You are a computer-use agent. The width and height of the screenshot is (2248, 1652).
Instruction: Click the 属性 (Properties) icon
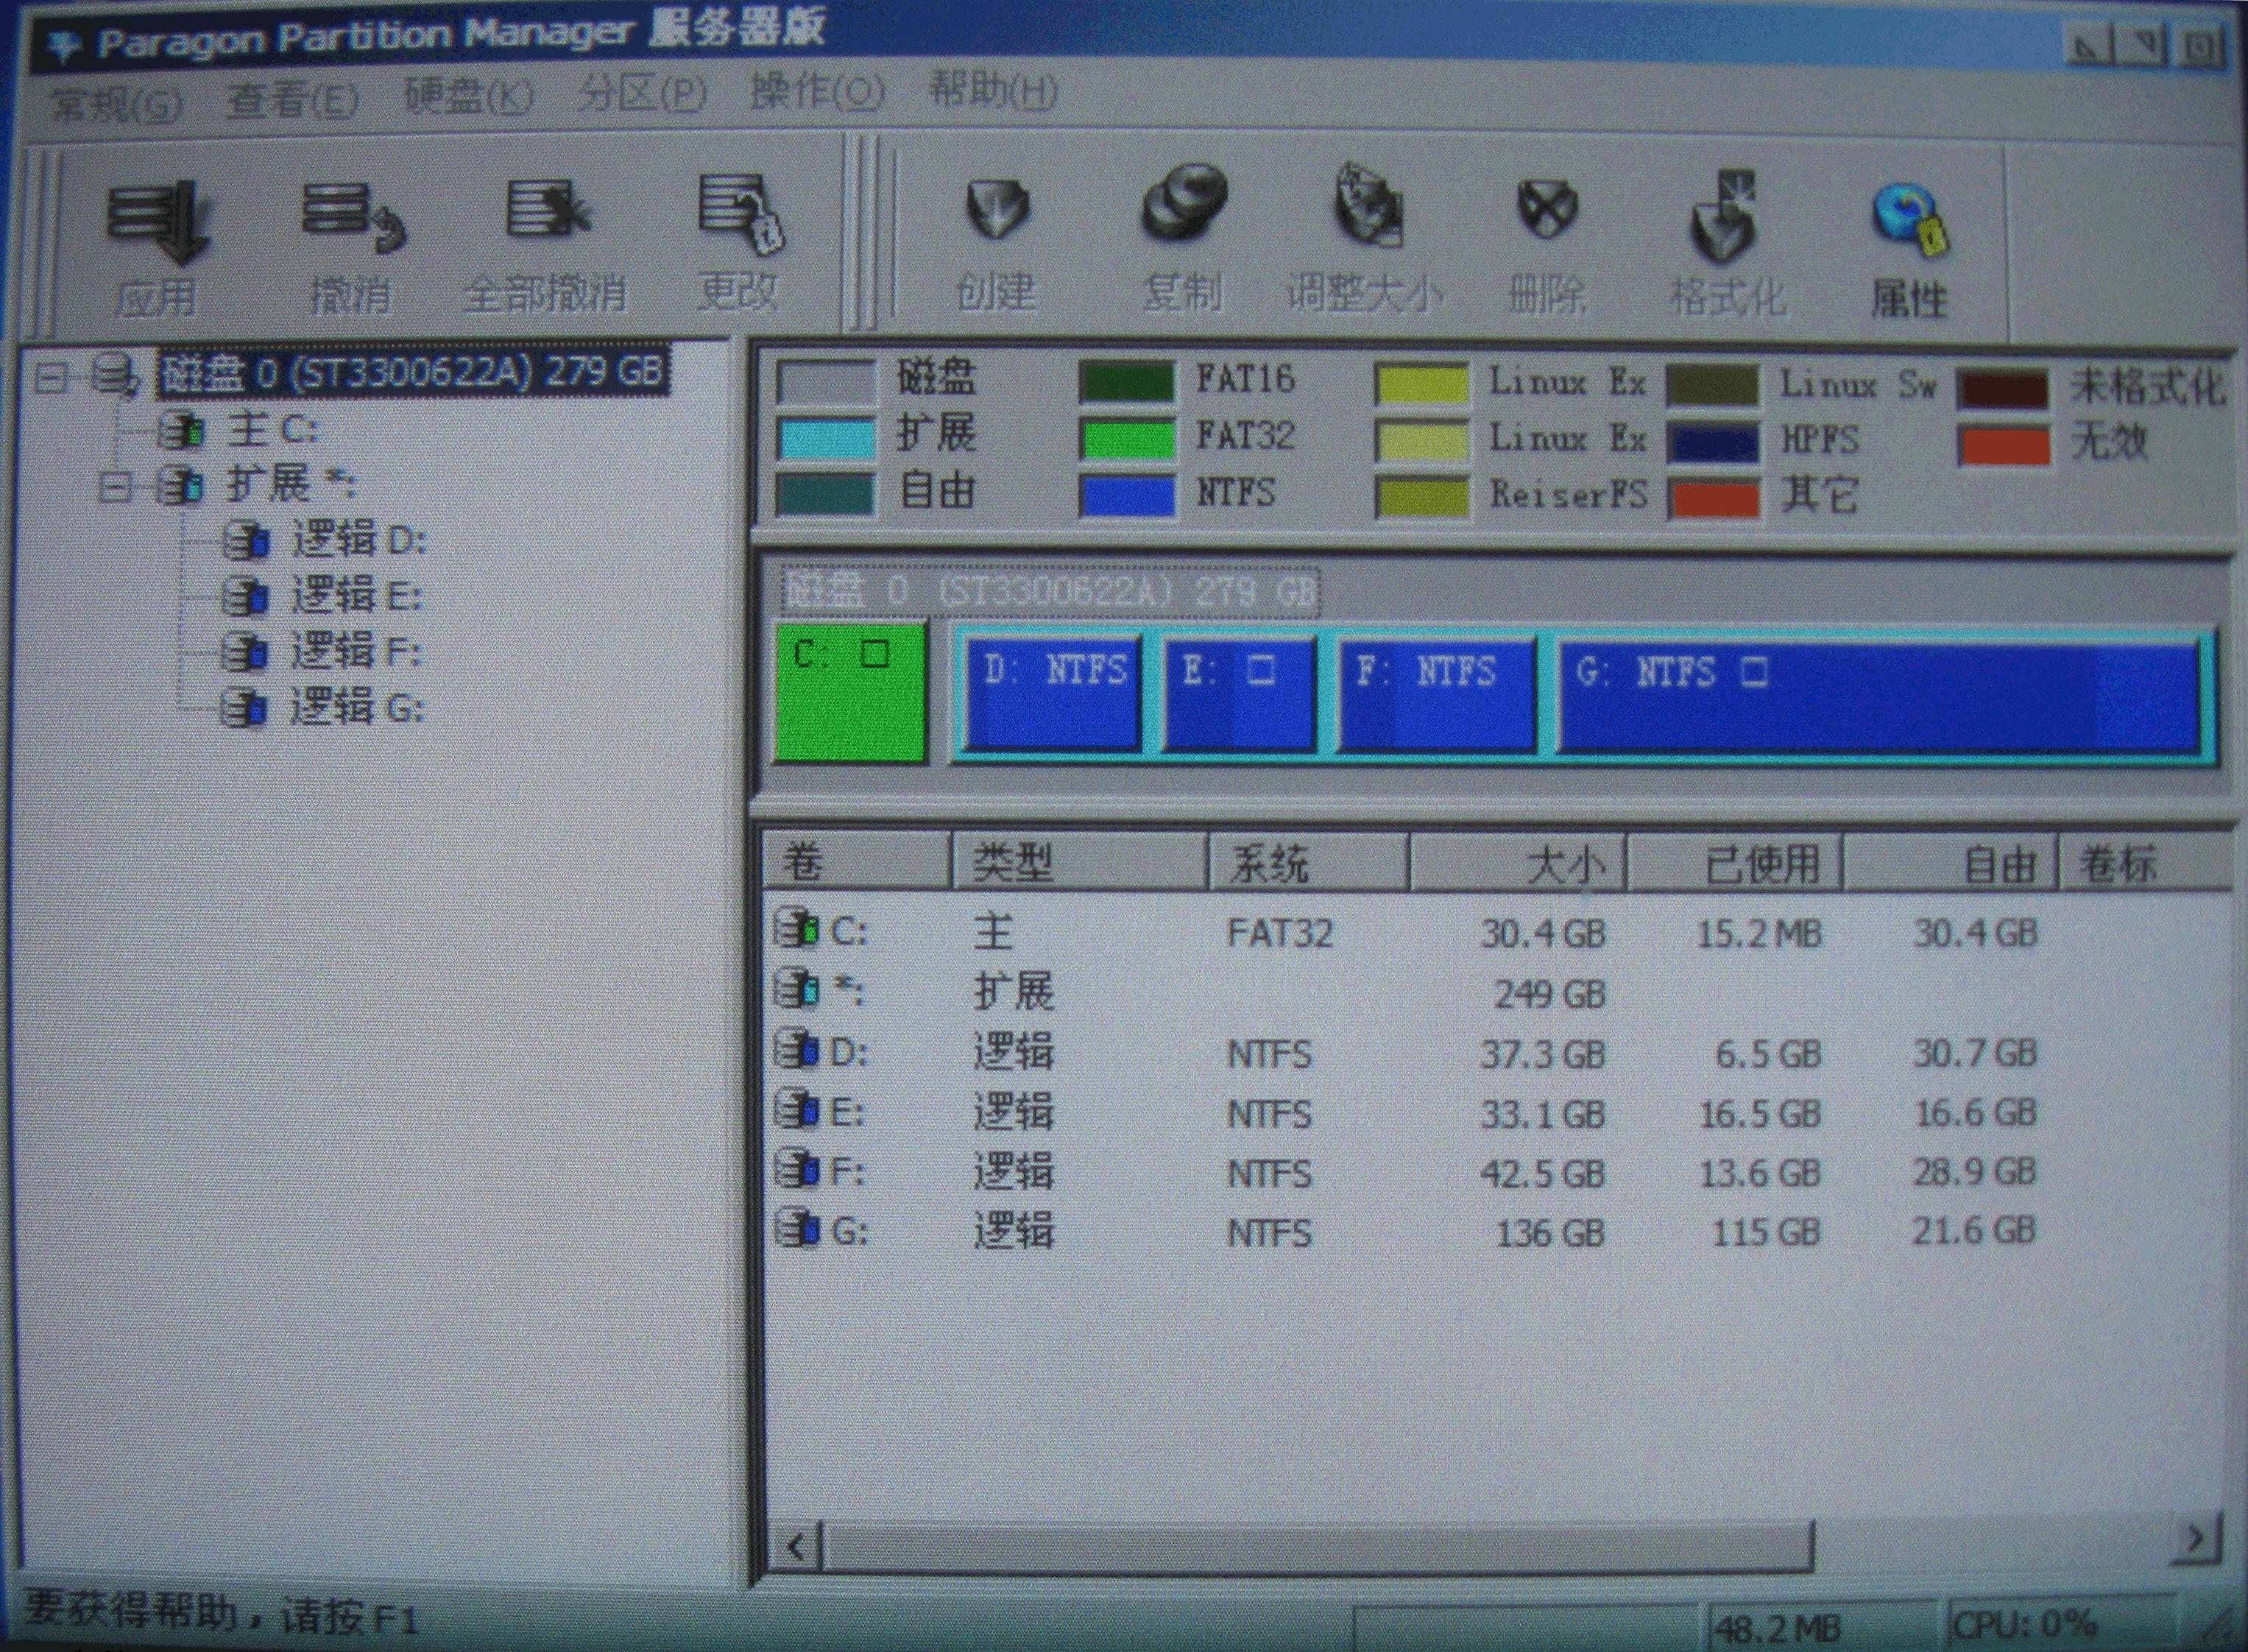click(1911, 220)
